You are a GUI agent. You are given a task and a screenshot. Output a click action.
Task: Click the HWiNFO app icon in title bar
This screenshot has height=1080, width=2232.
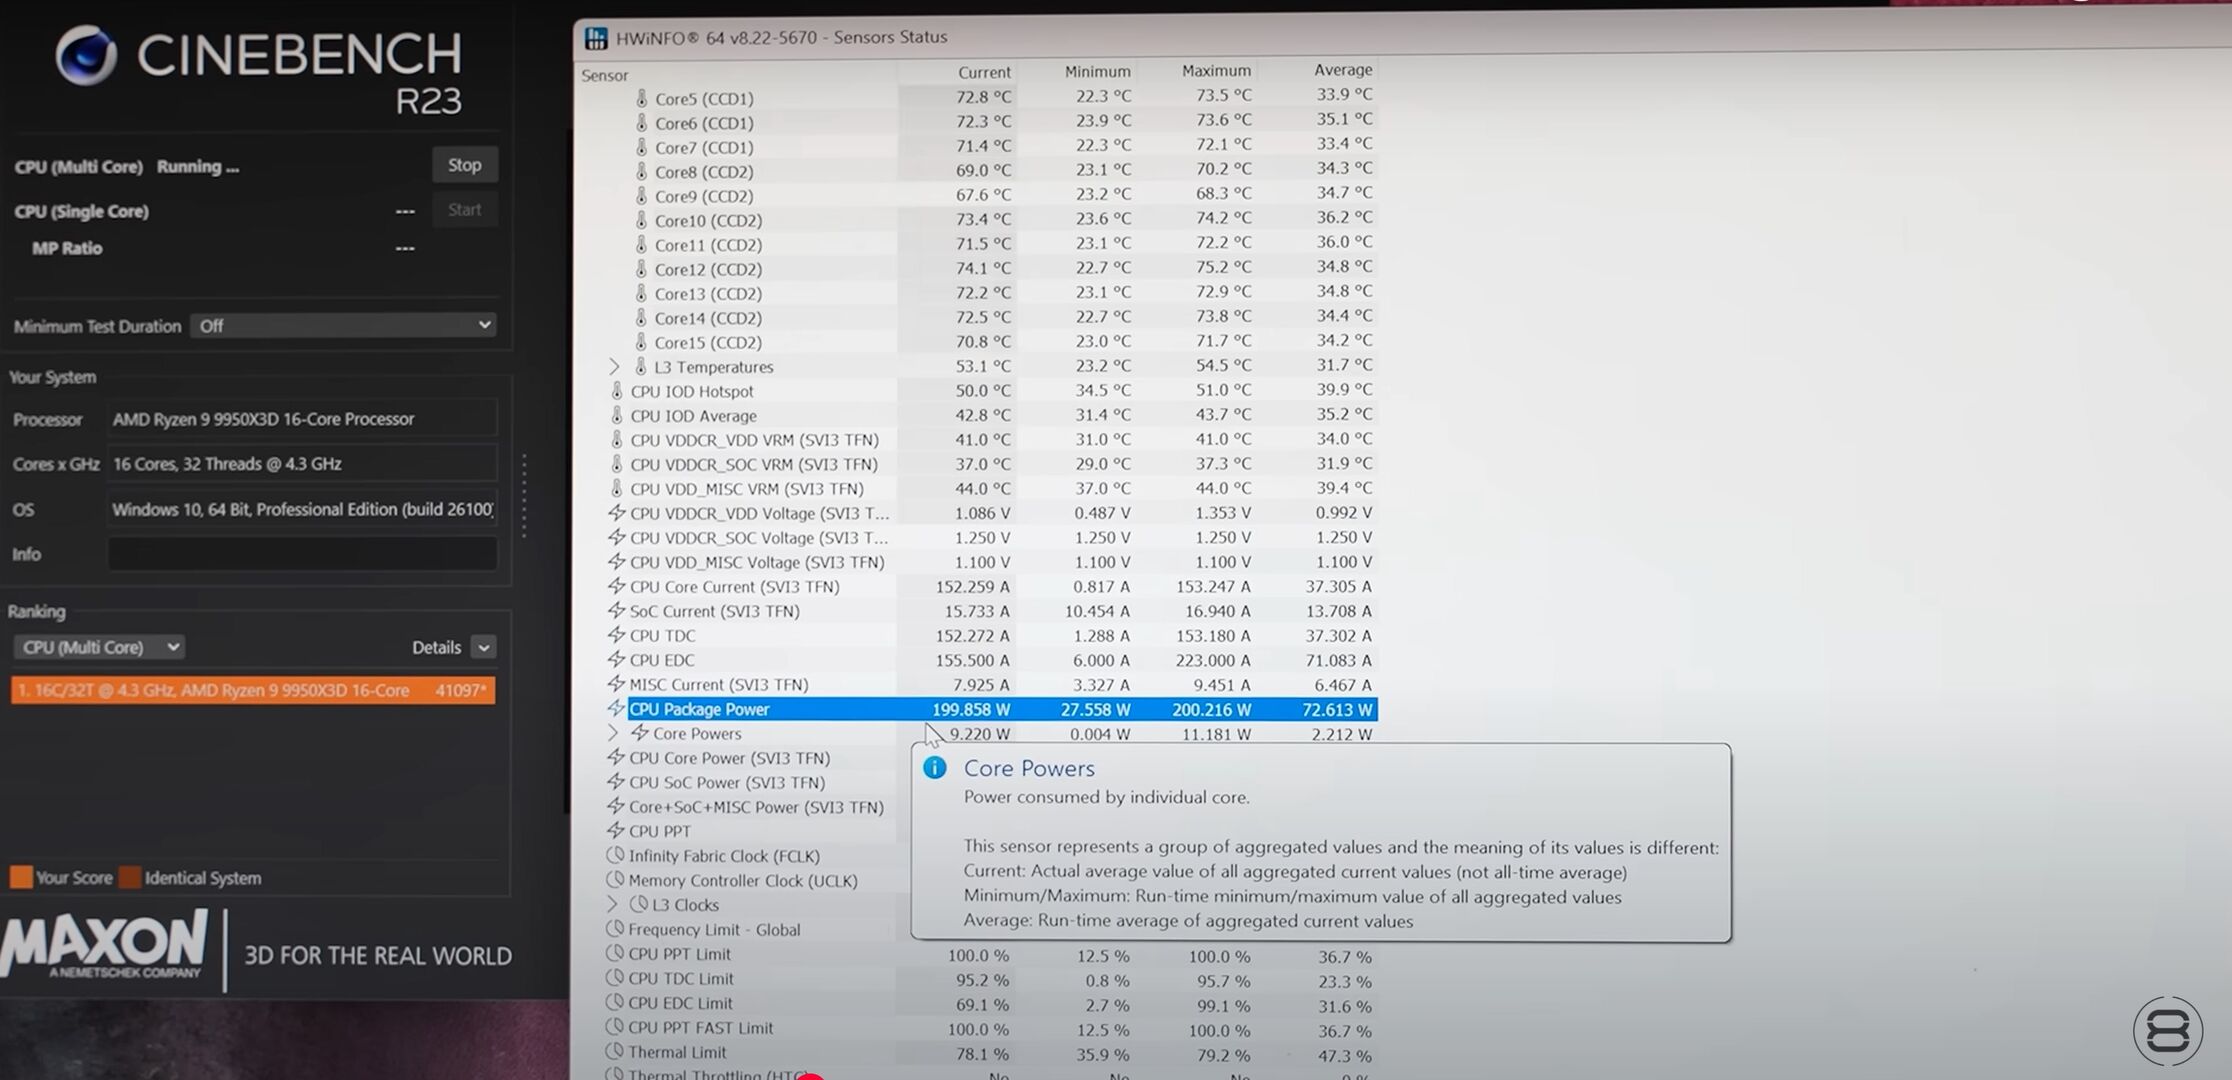coord(596,38)
